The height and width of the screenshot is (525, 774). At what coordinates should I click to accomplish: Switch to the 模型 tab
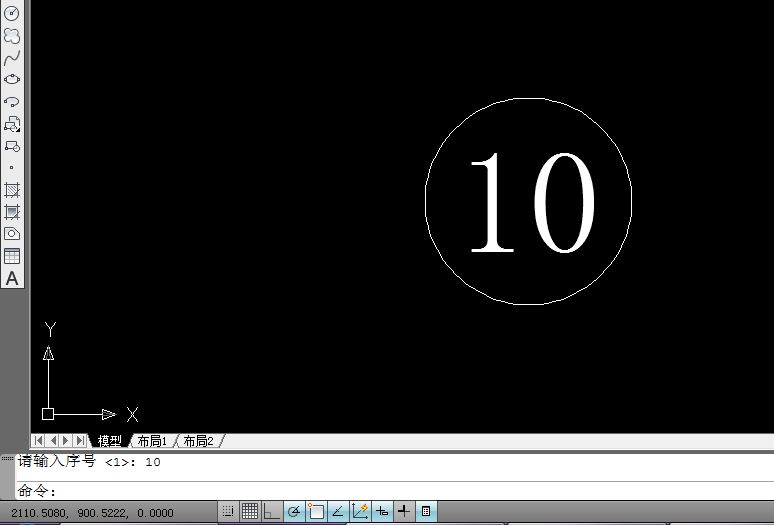pos(110,441)
